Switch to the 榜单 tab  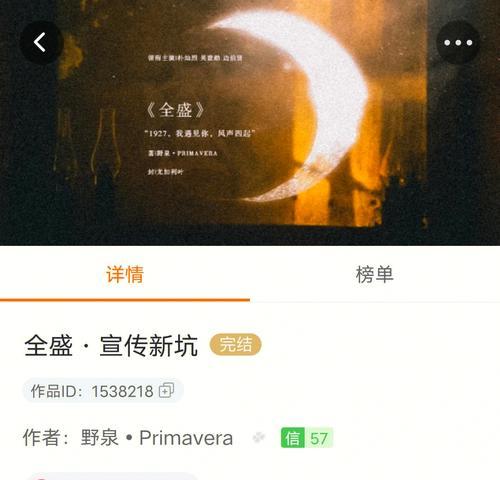375,274
